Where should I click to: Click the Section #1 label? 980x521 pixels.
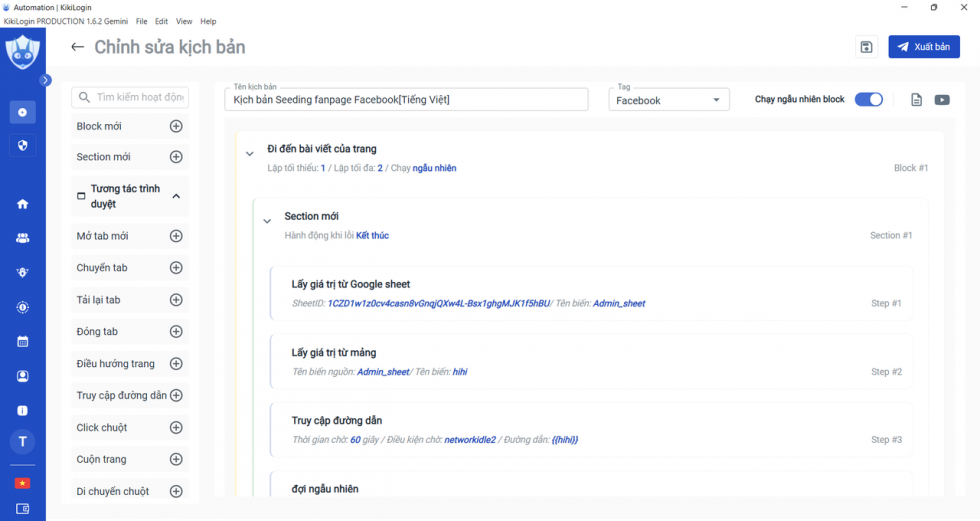coord(891,236)
